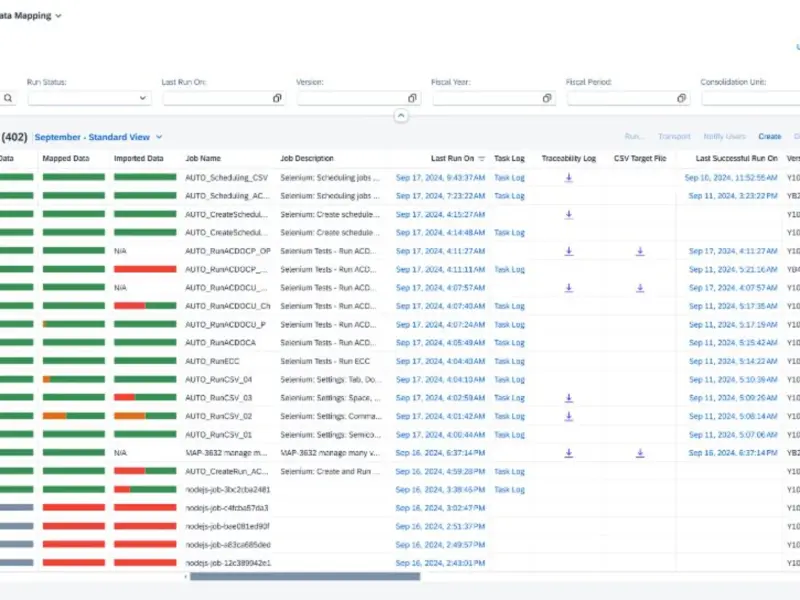Download Traceability Log for AUTO_RunCSV_03
Image resolution: width=800 pixels, height=600 pixels.
click(x=568, y=397)
